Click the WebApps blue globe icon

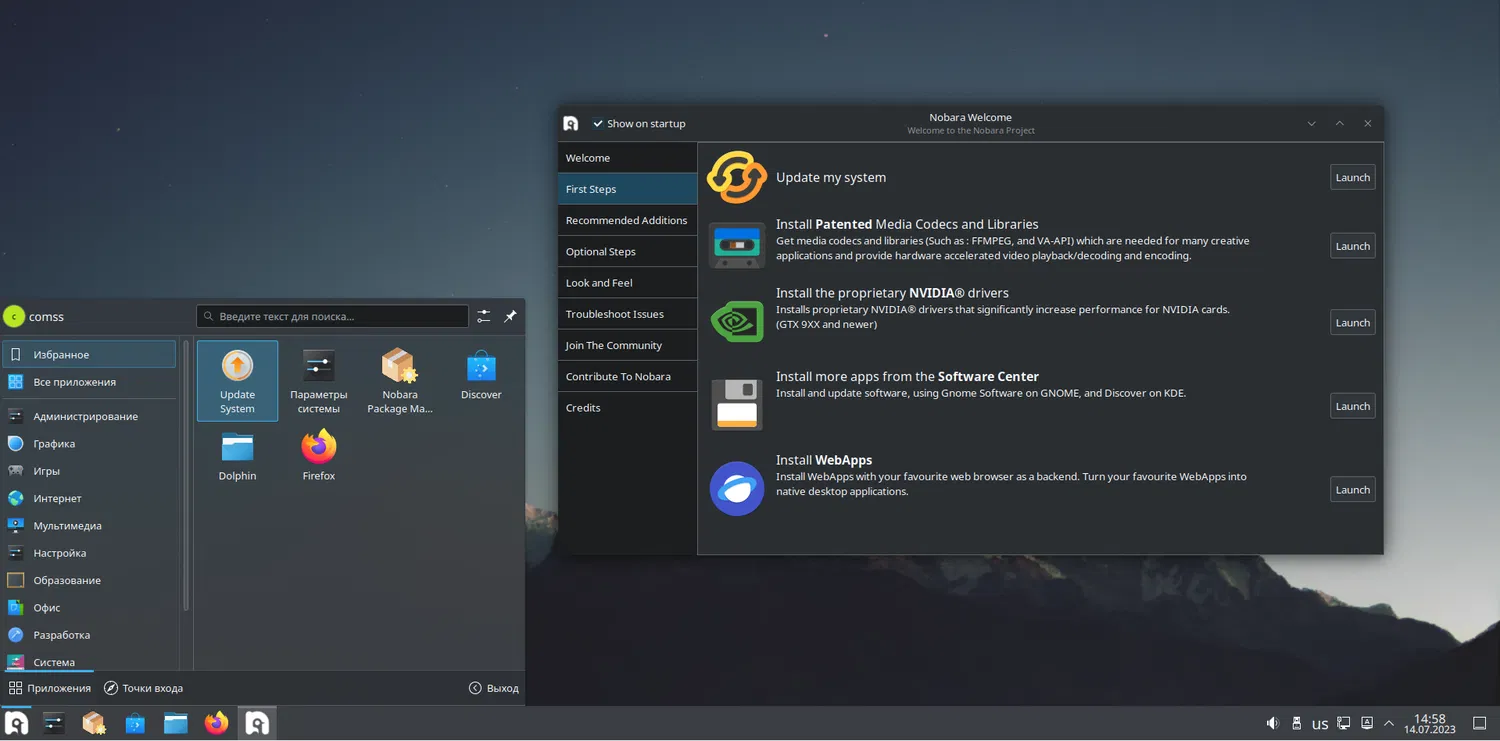tap(737, 489)
